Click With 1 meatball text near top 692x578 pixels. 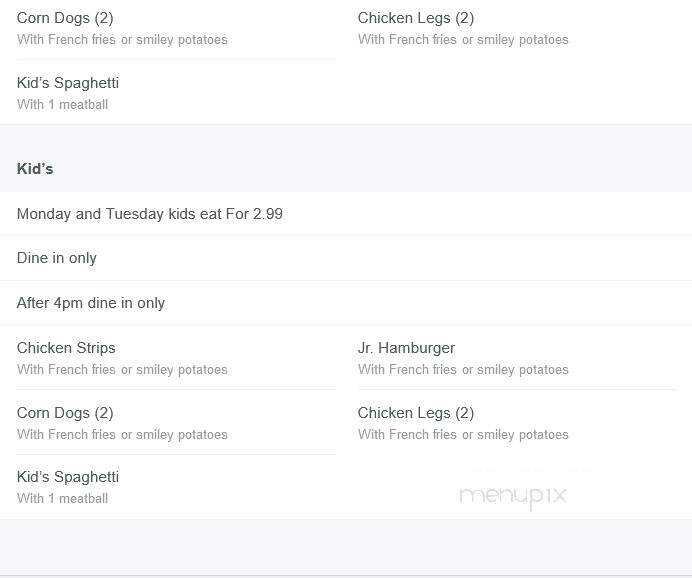point(63,105)
